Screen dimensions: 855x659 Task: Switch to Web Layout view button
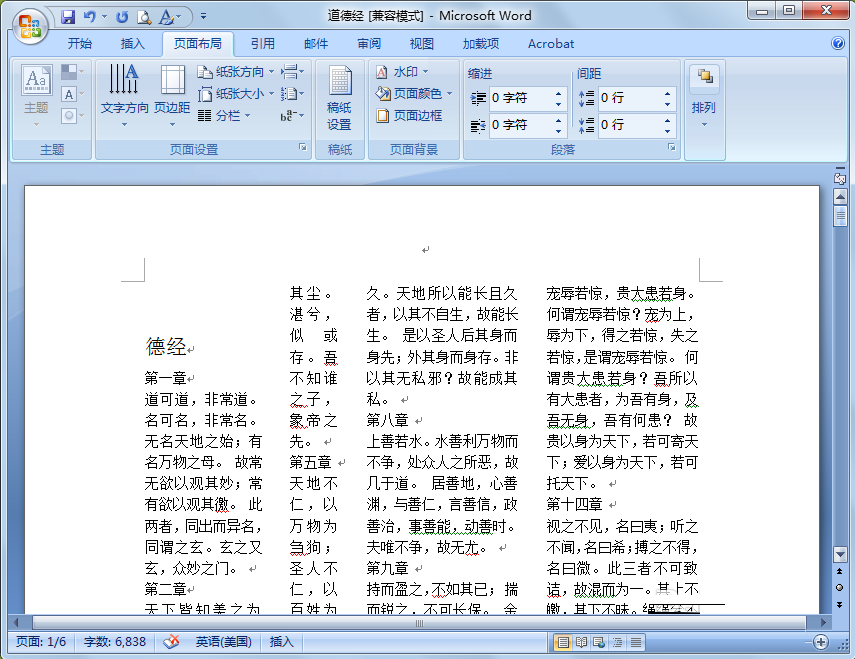tap(597, 642)
